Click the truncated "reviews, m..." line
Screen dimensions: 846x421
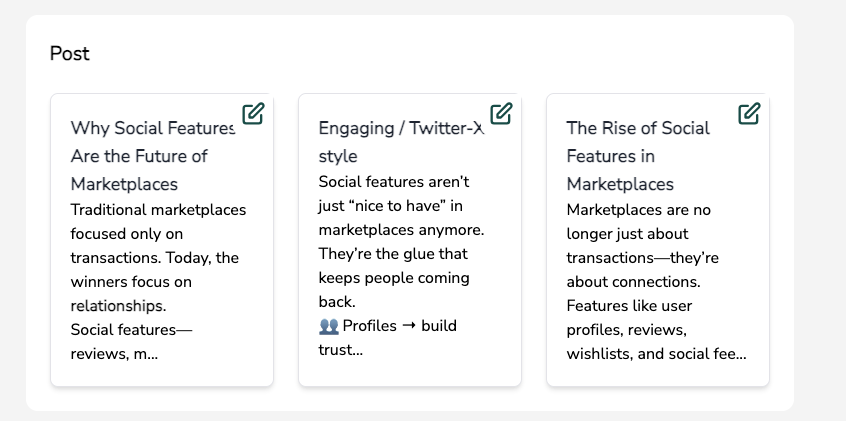click(x=114, y=354)
